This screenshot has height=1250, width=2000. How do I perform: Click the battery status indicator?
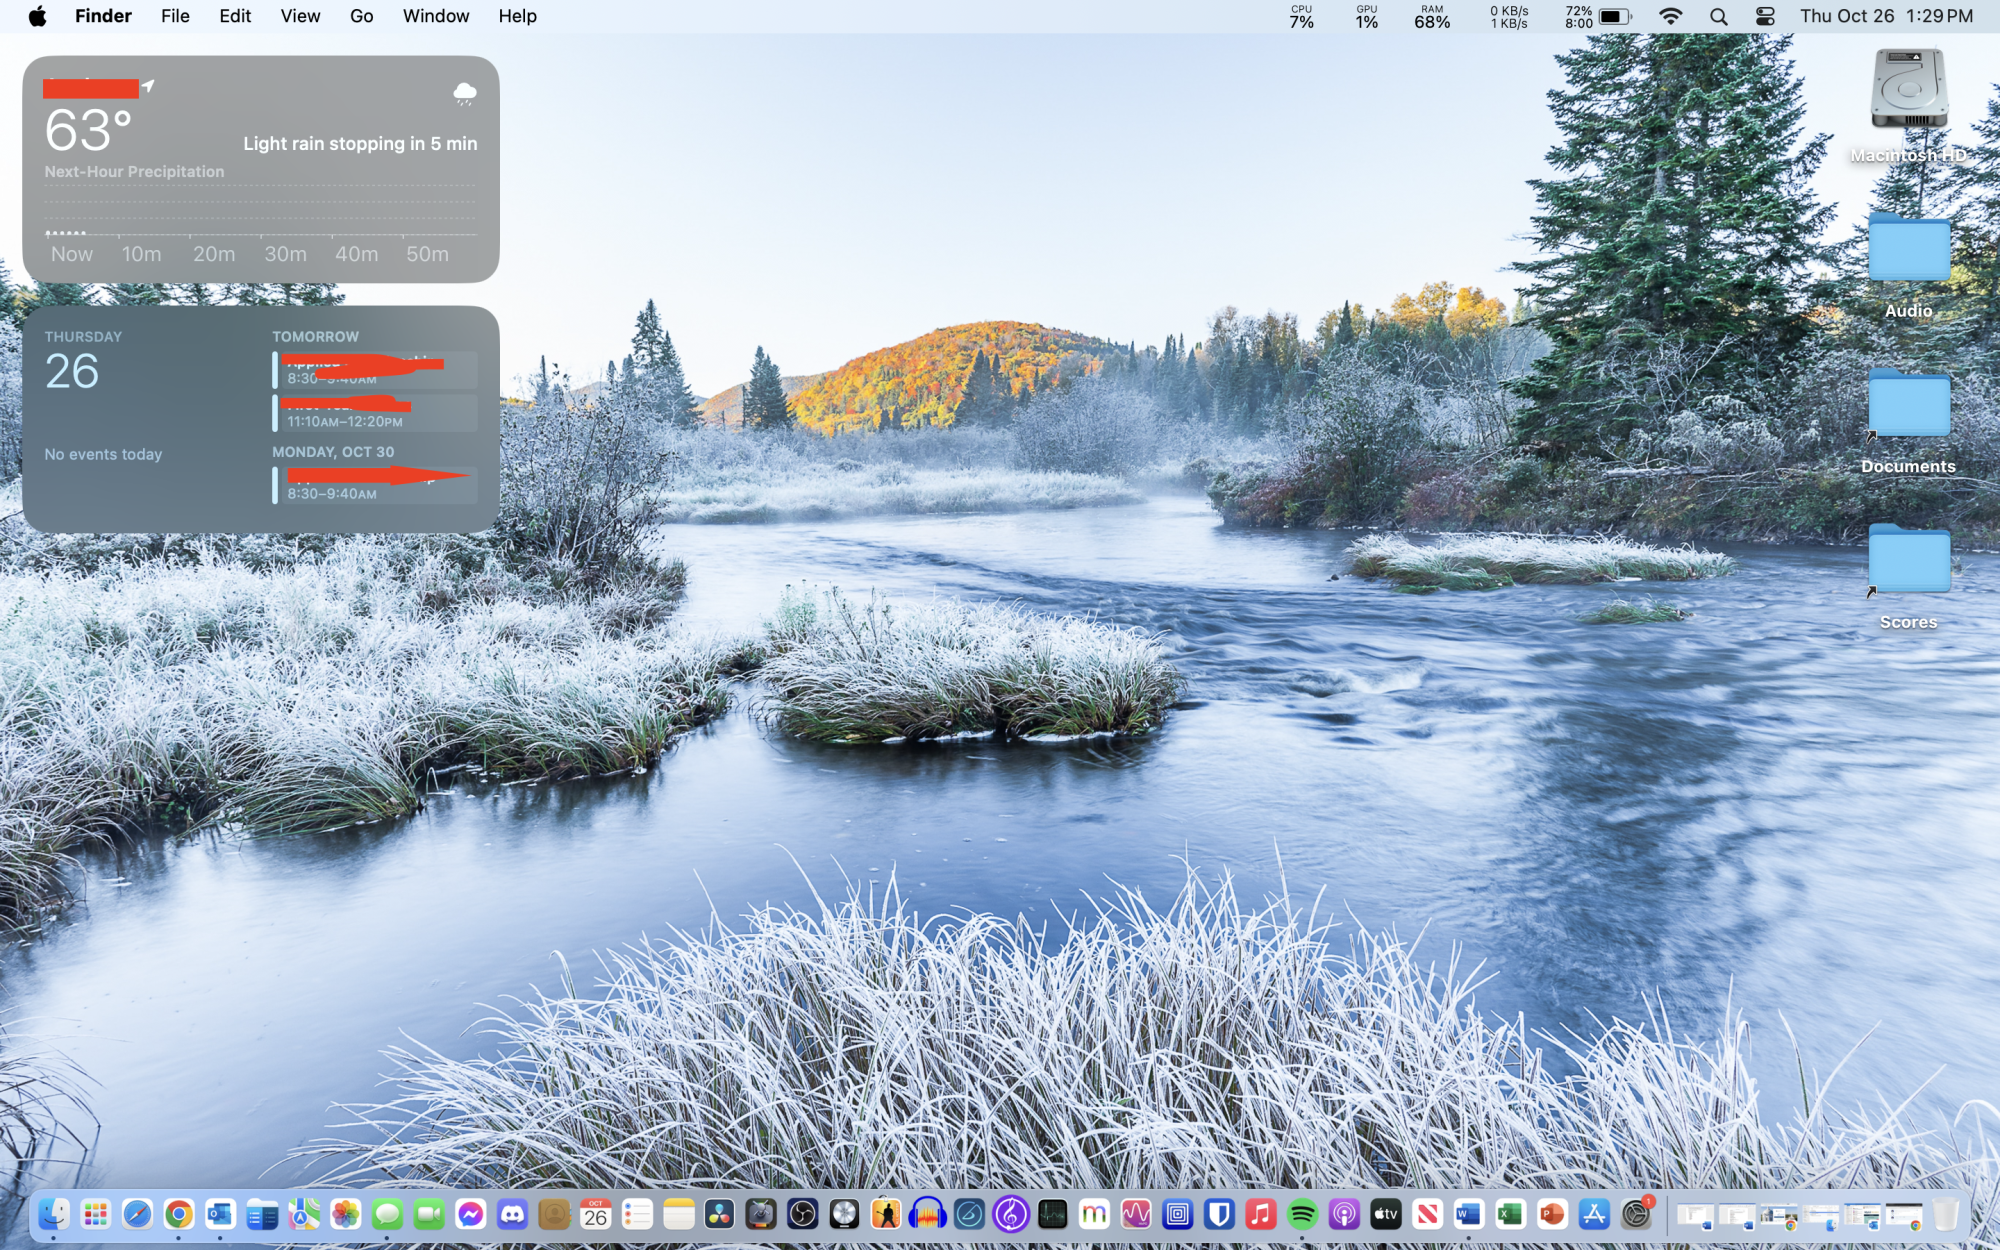pyautogui.click(x=1614, y=16)
